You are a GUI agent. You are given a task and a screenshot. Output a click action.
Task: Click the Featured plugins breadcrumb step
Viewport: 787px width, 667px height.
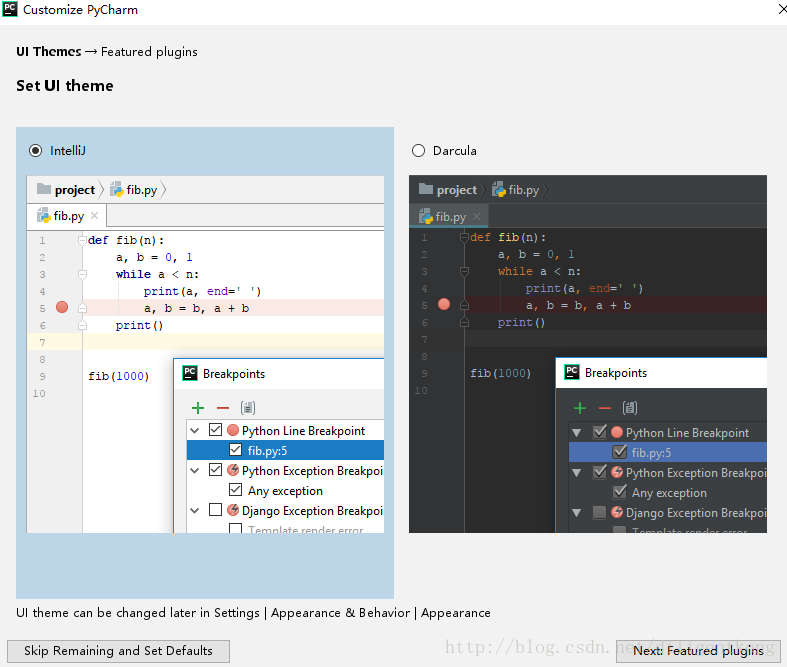pos(149,52)
